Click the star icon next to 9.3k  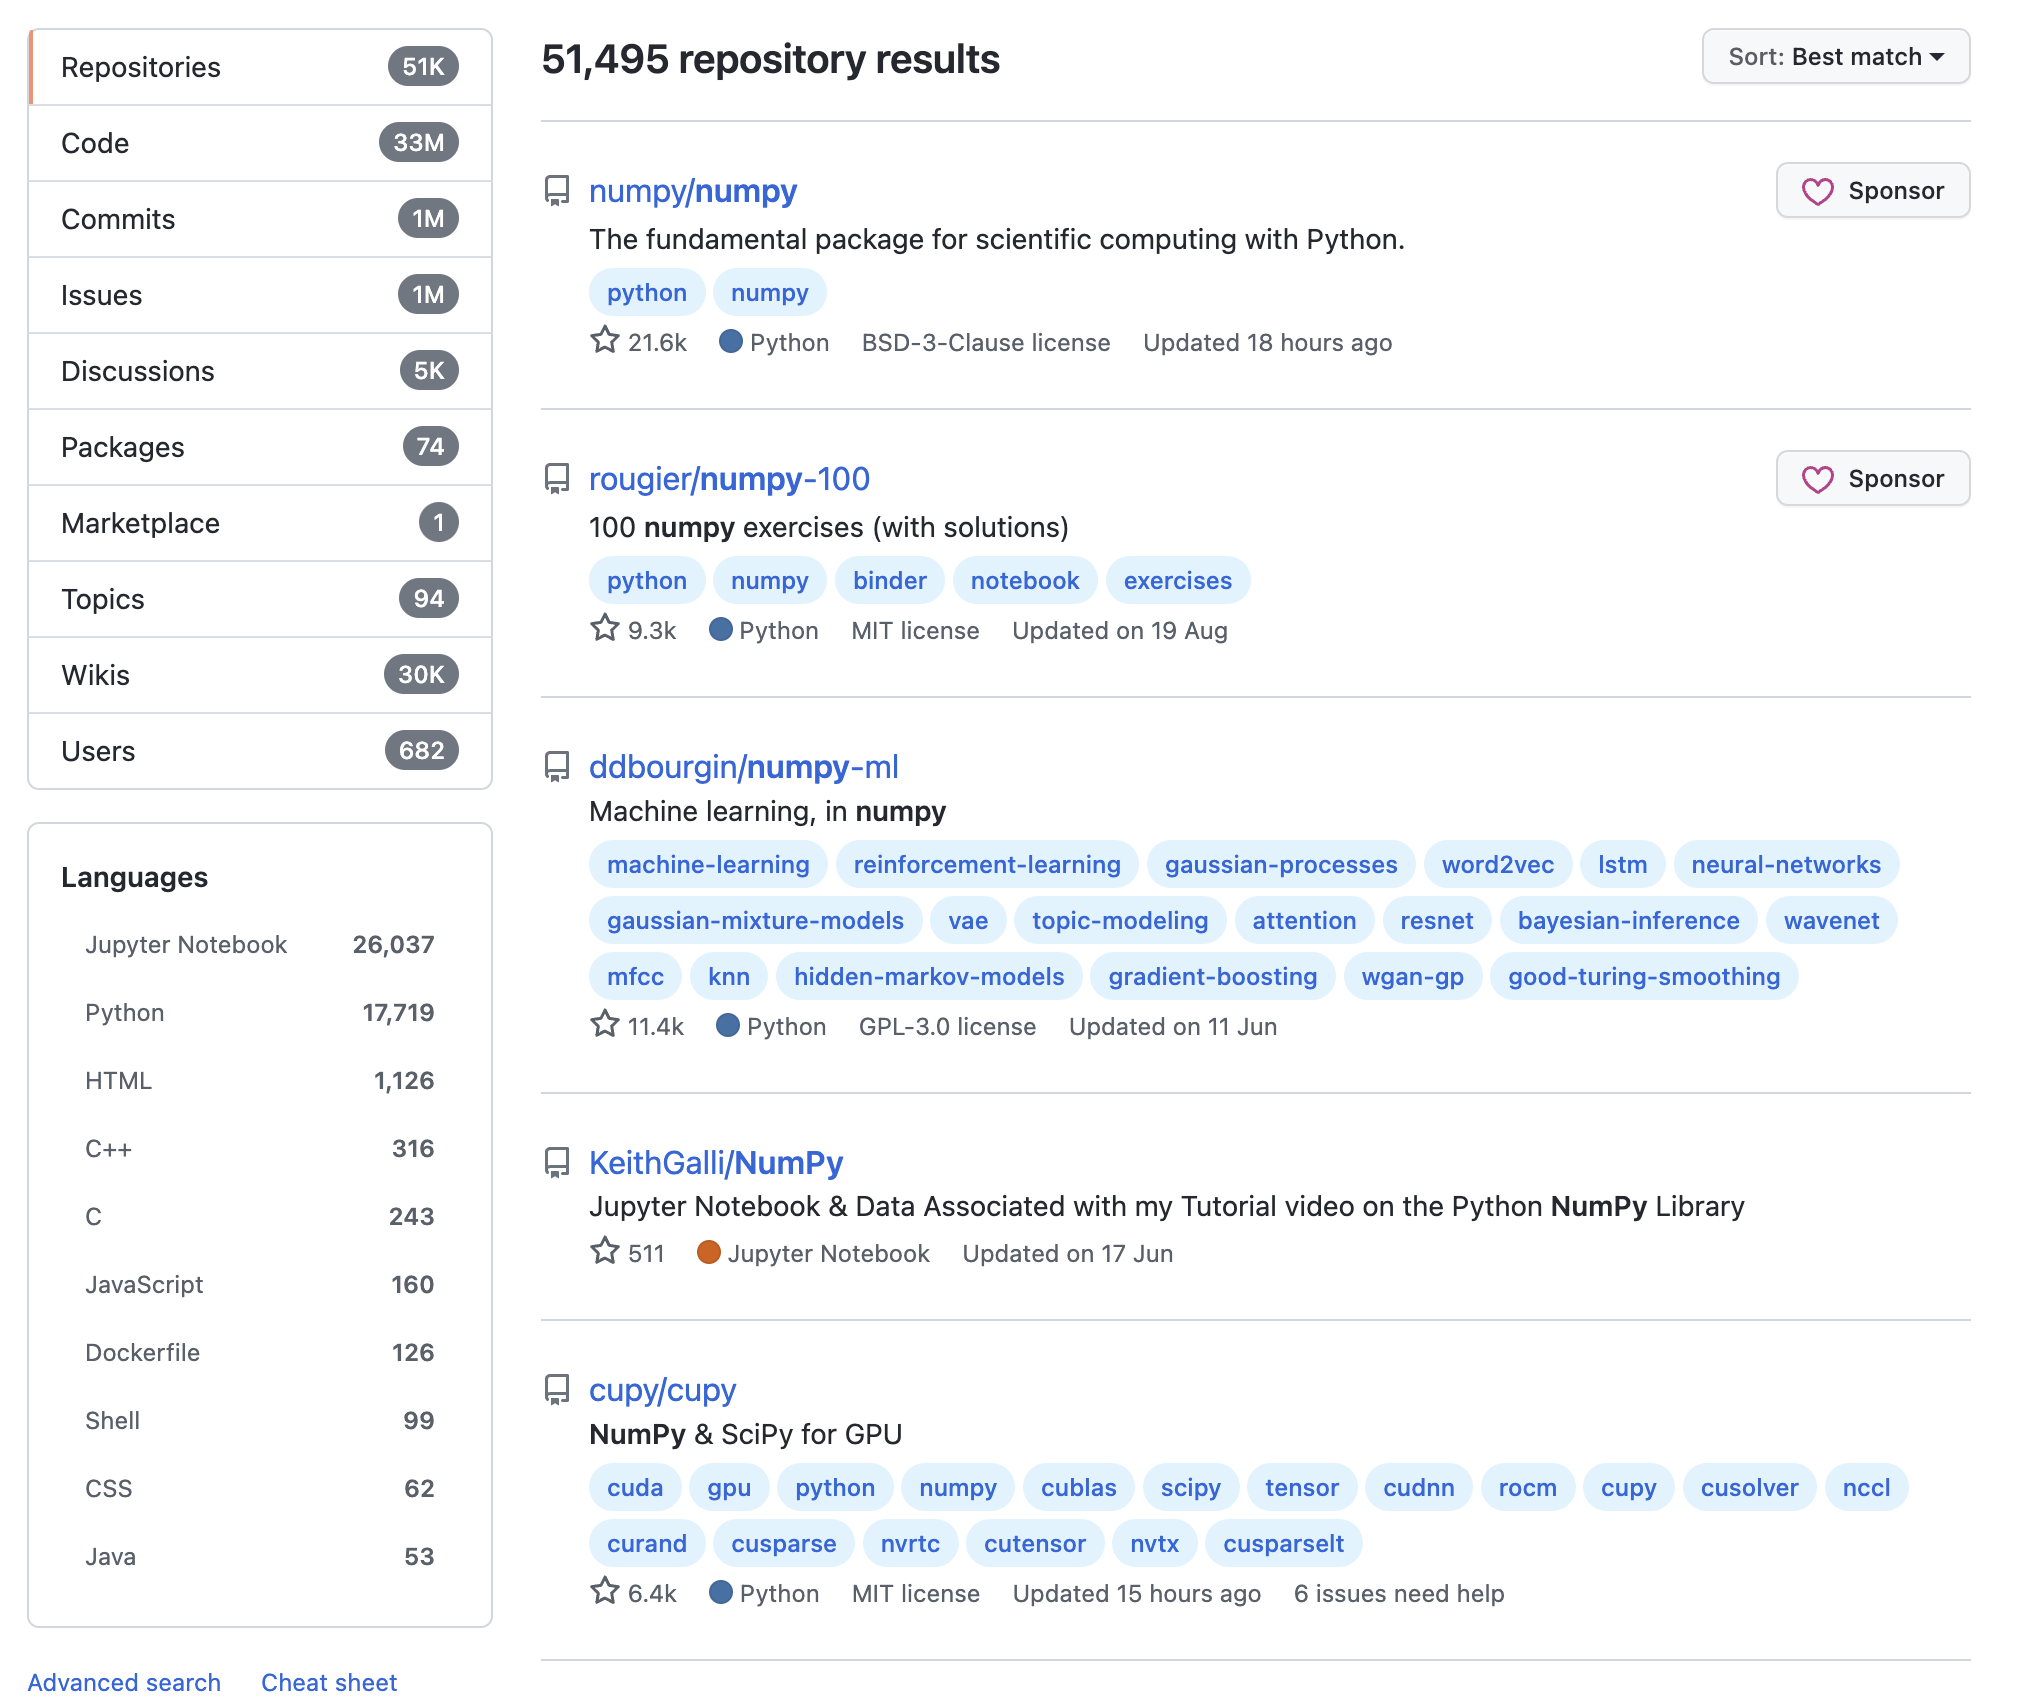coord(604,629)
